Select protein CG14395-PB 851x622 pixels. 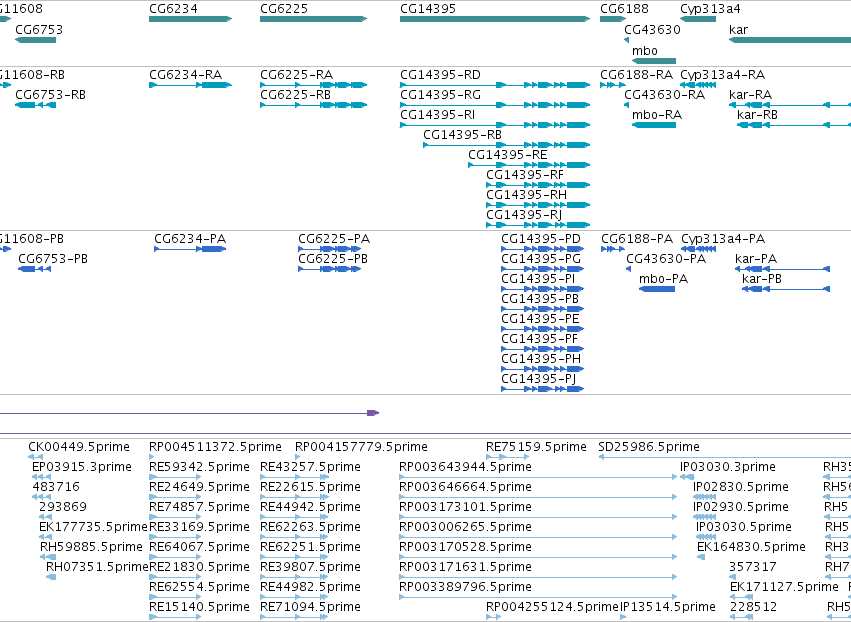(x=540, y=299)
